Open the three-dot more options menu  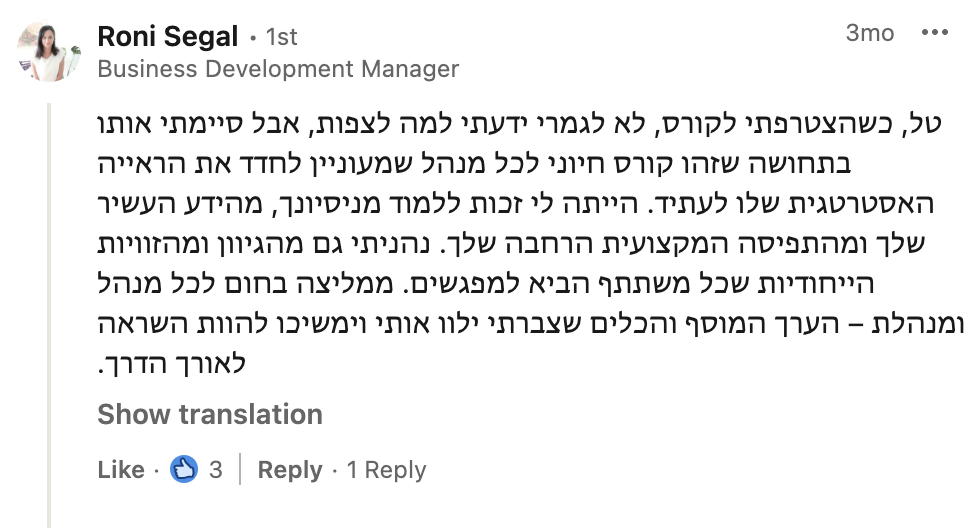(934, 33)
